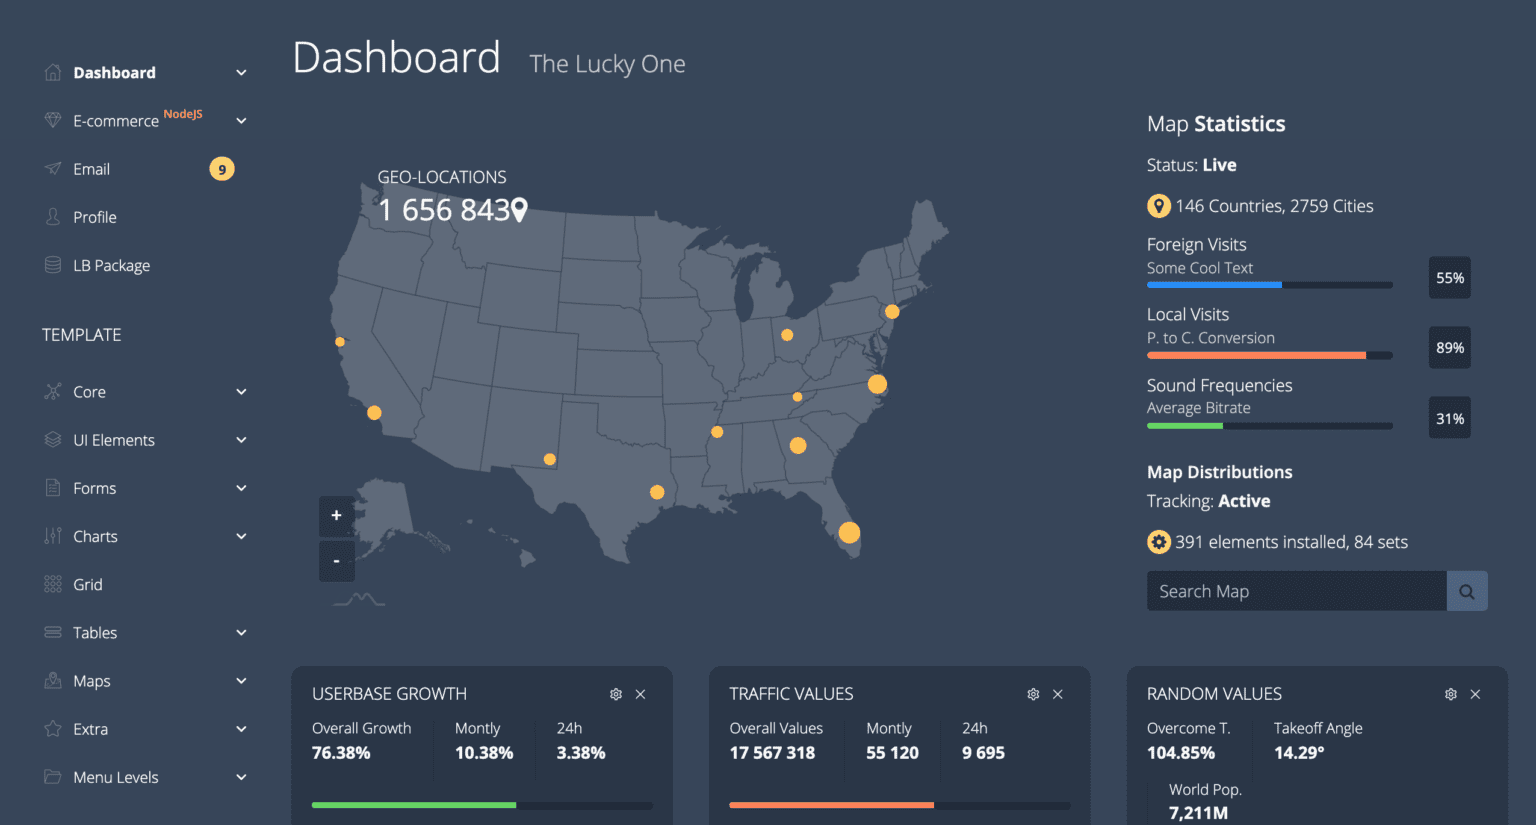Open Profile via the person icon
Screen dimensions: 1536x825
[x=52, y=216]
